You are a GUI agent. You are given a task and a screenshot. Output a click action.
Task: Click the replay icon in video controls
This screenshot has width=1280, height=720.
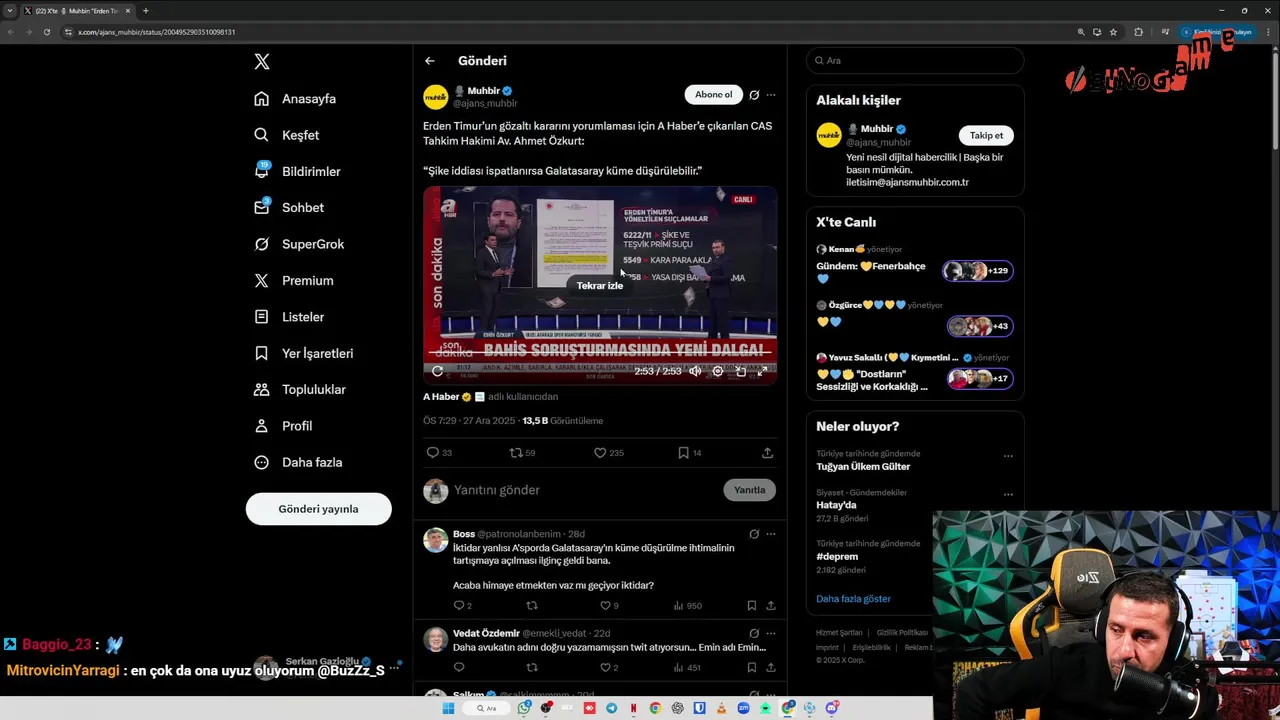pyautogui.click(x=437, y=371)
